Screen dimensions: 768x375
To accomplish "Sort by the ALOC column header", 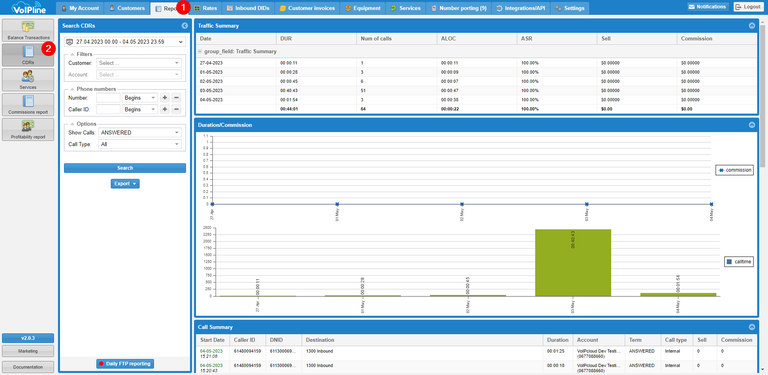I will point(477,39).
